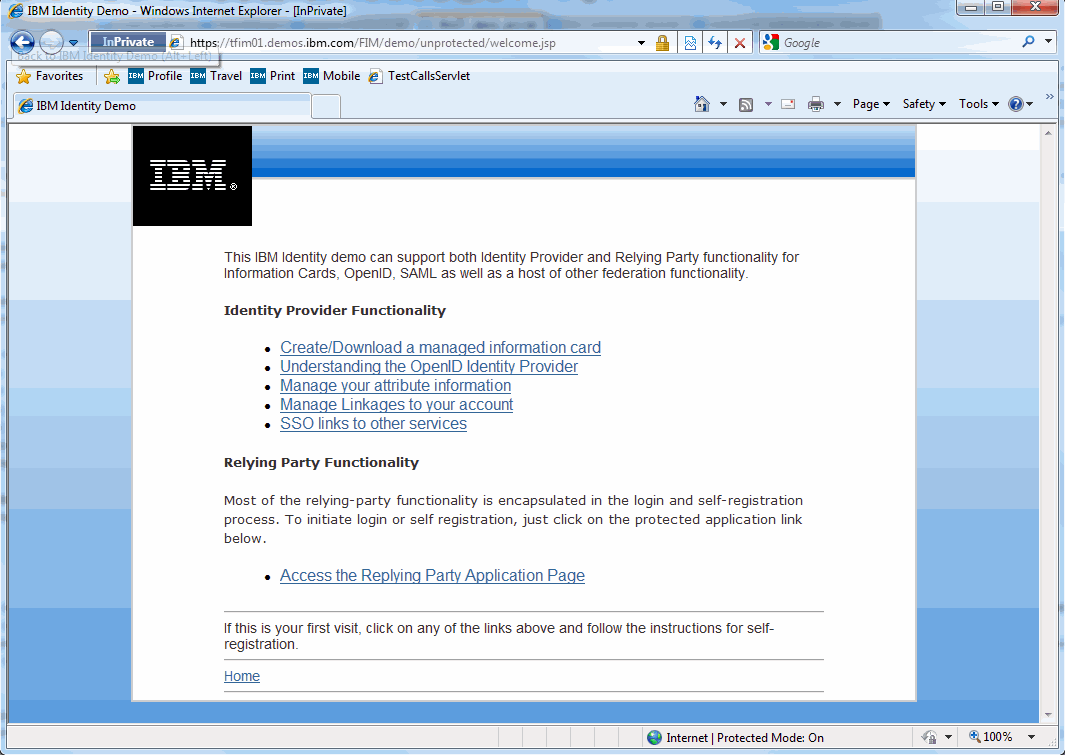Expand the status bar privacy dropdown arrow
This screenshot has width=1065, height=755.
pos(948,737)
